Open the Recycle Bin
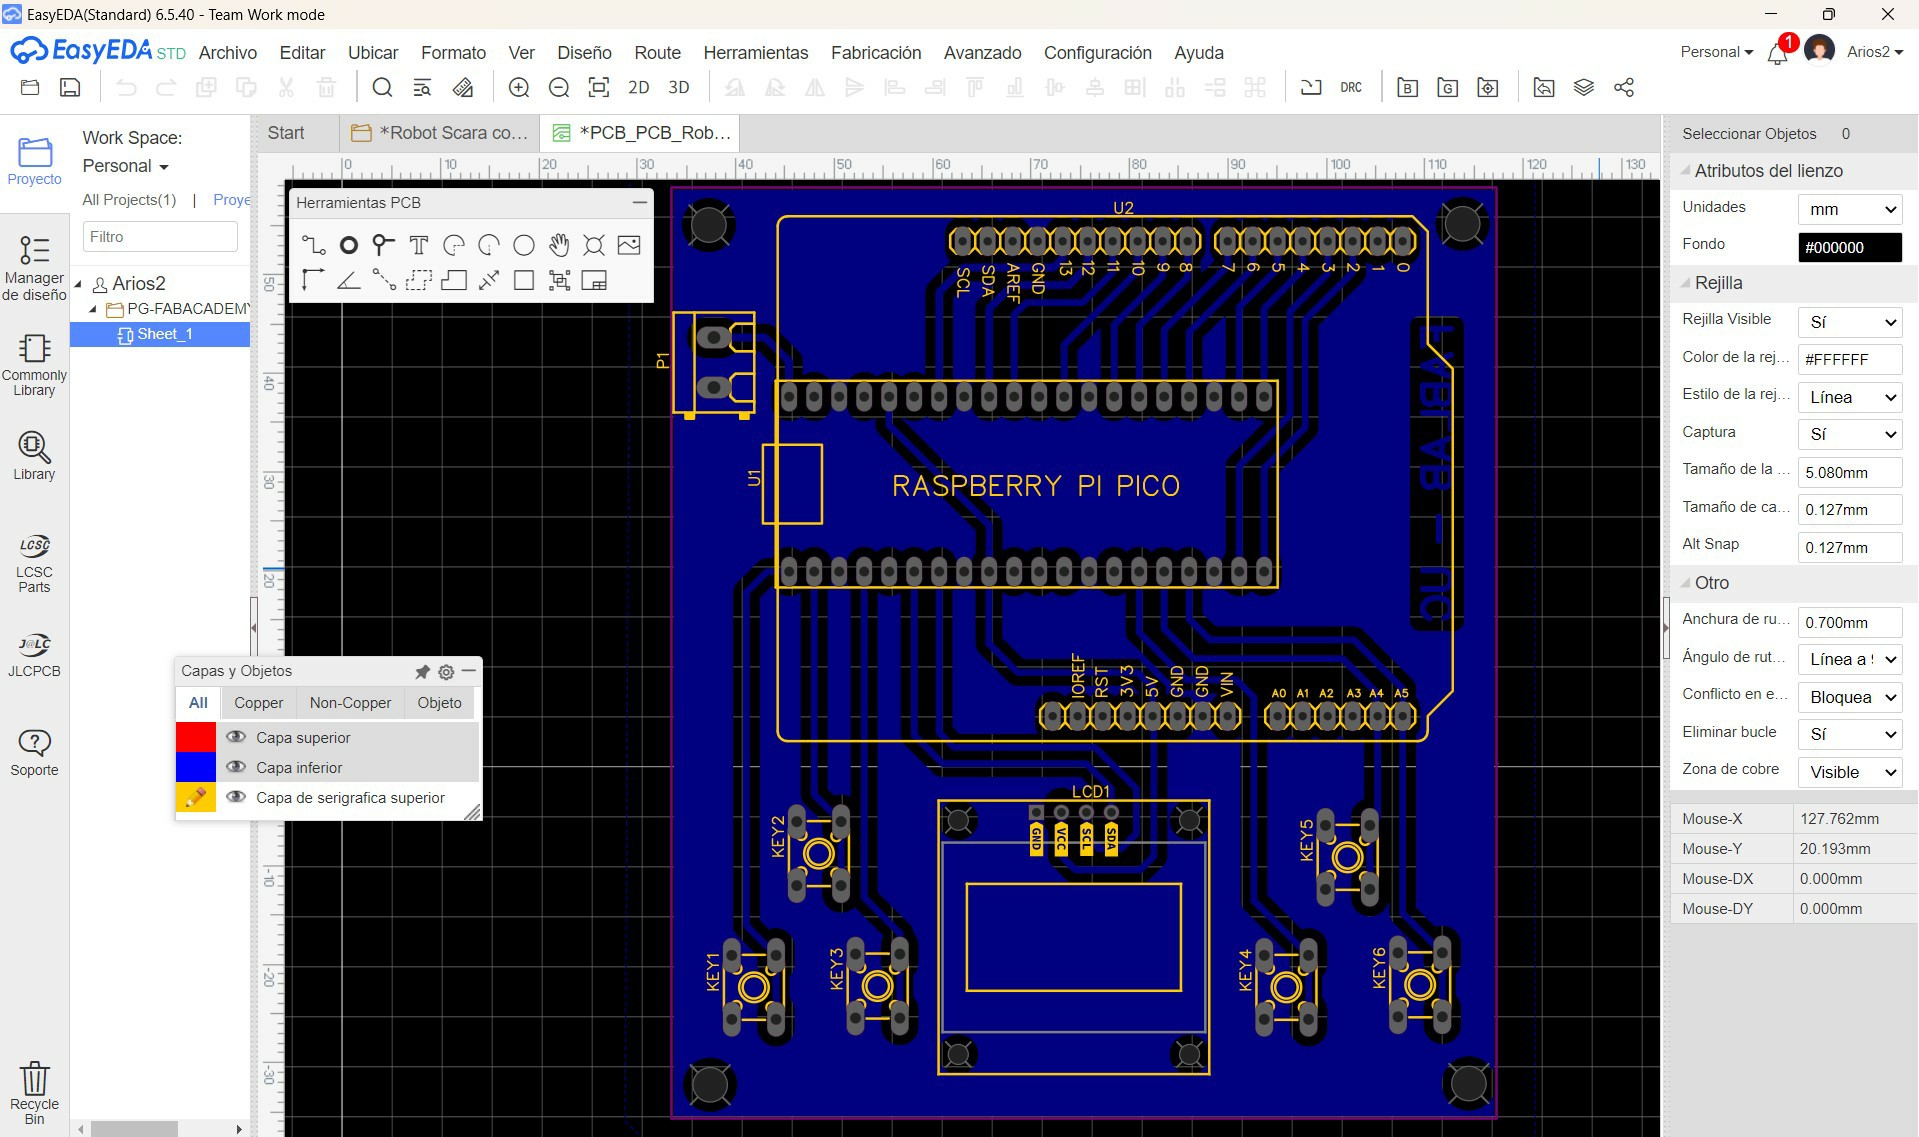 click(x=34, y=1092)
